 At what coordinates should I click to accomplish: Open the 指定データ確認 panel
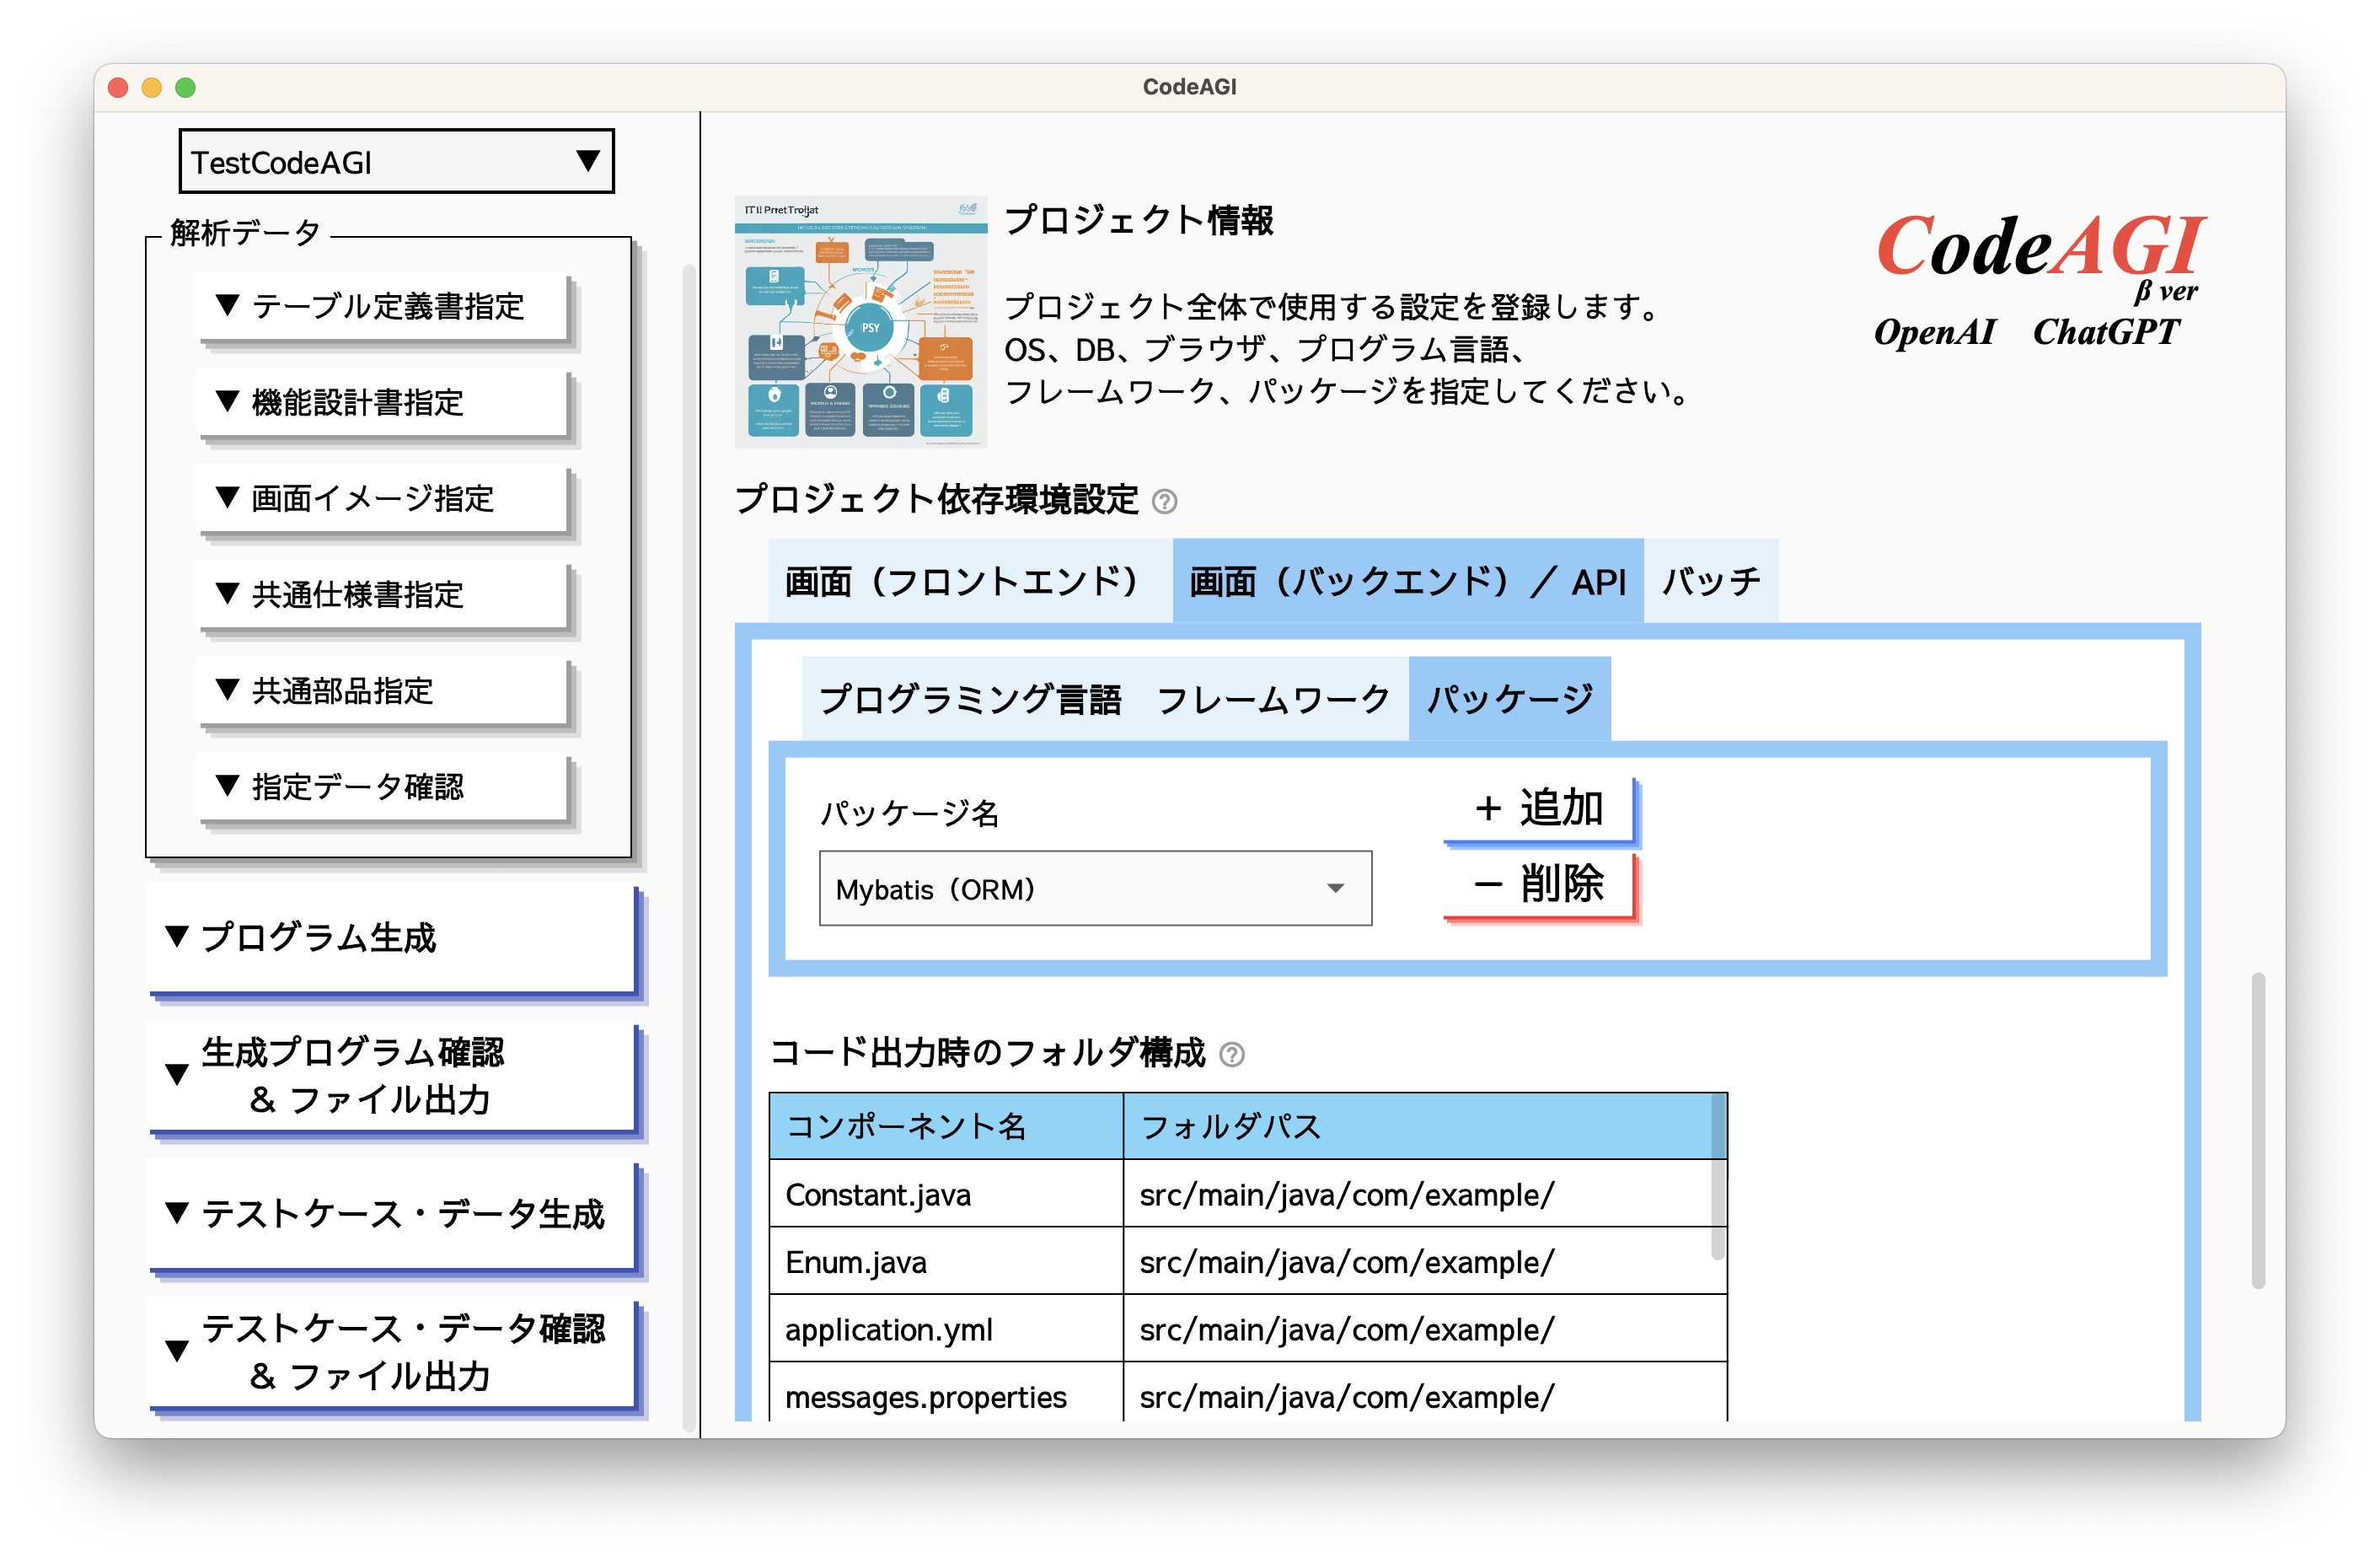click(383, 787)
